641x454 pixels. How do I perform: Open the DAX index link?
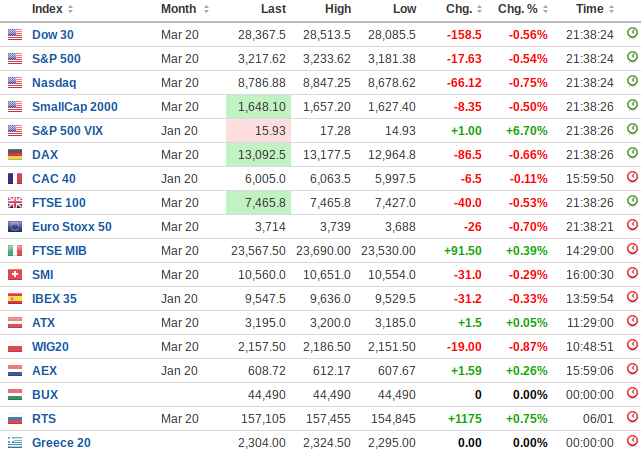[x=45, y=155]
